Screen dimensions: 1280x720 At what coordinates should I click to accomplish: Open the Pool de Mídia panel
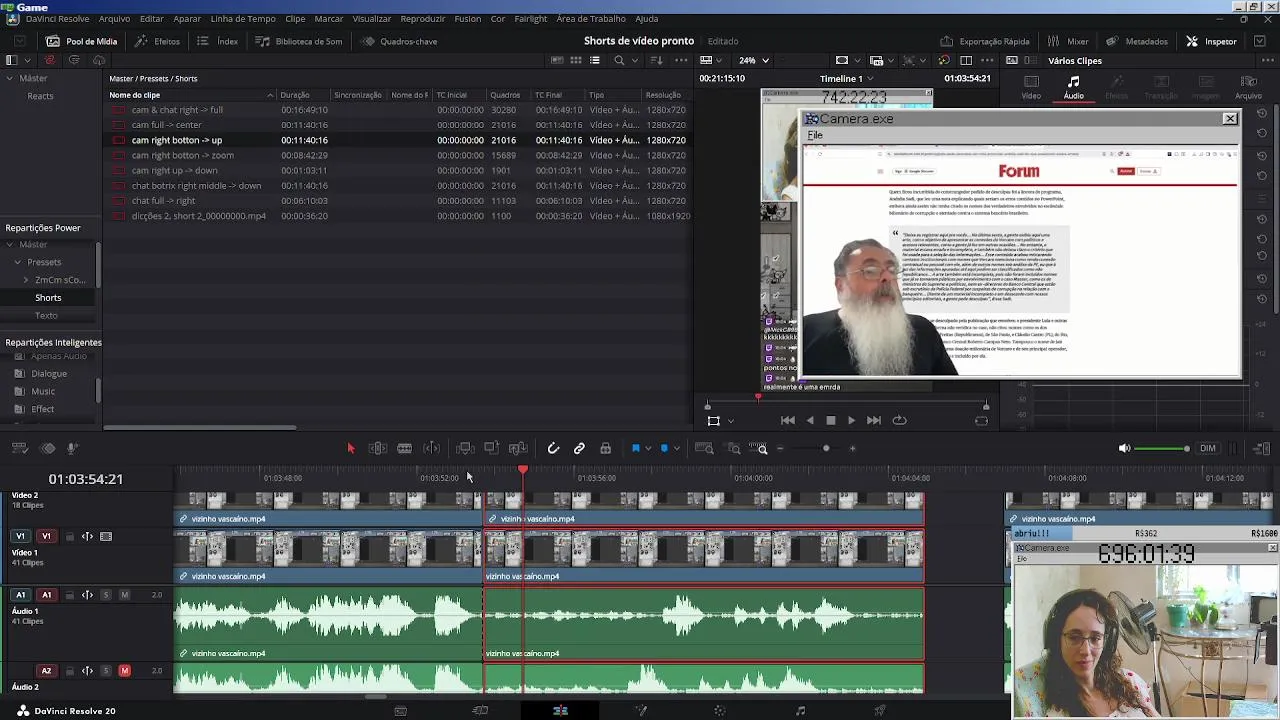click(x=82, y=42)
